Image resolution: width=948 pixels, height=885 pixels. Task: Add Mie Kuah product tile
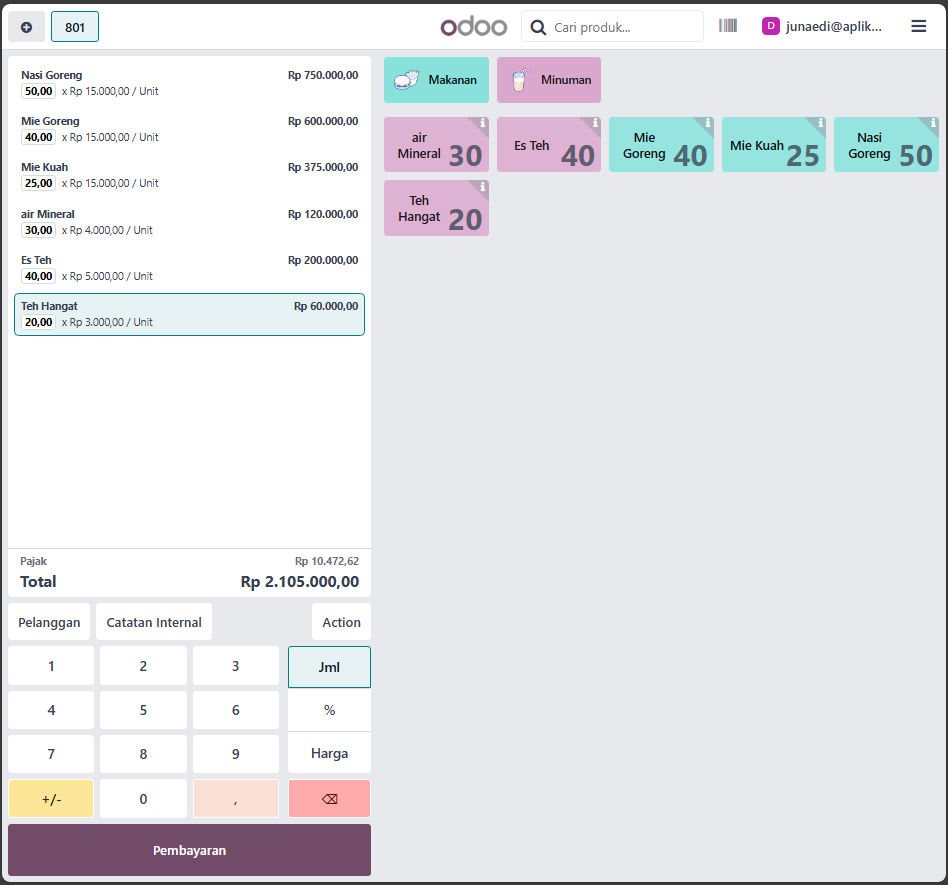coord(773,146)
